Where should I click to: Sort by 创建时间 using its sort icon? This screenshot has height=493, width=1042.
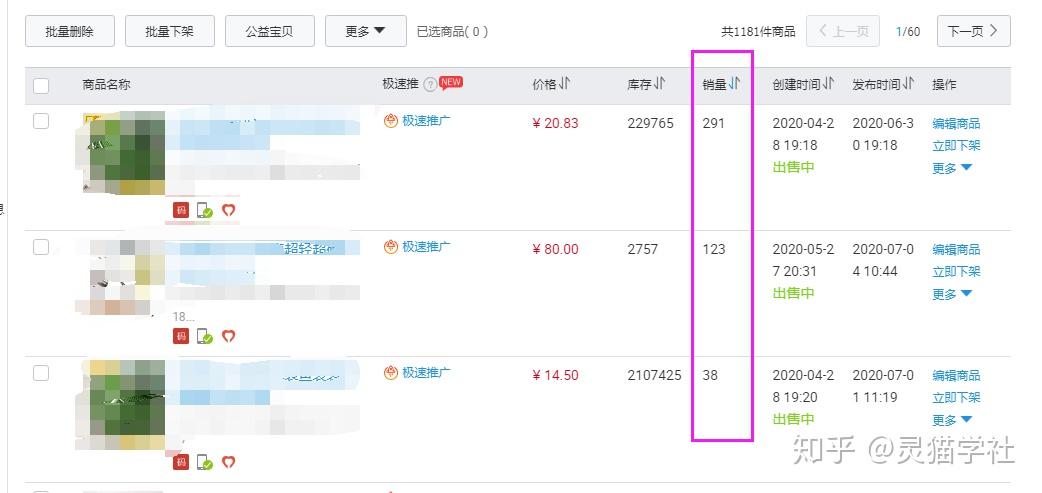click(829, 85)
